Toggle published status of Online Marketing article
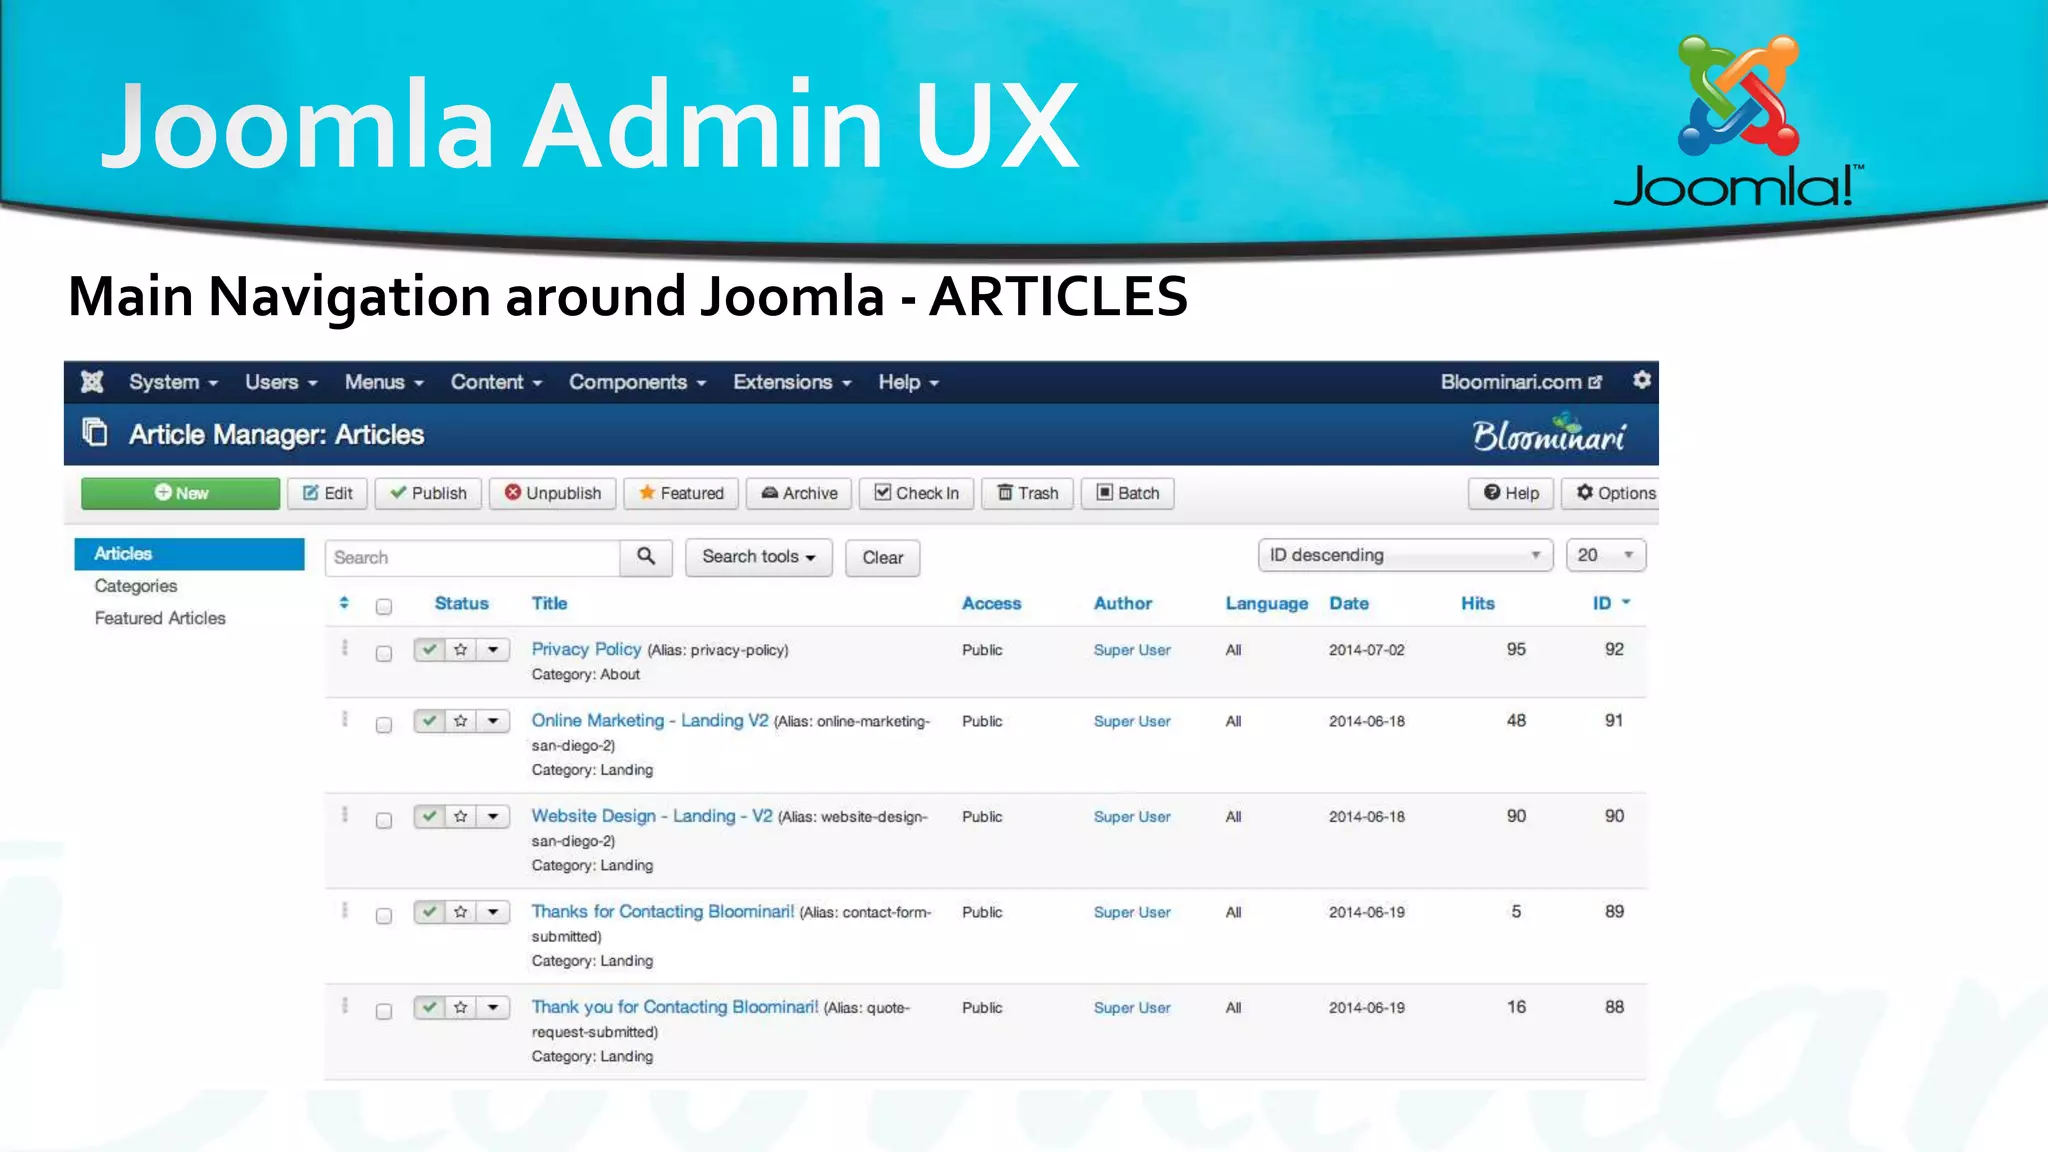The width and height of the screenshot is (2048, 1152). (x=429, y=721)
